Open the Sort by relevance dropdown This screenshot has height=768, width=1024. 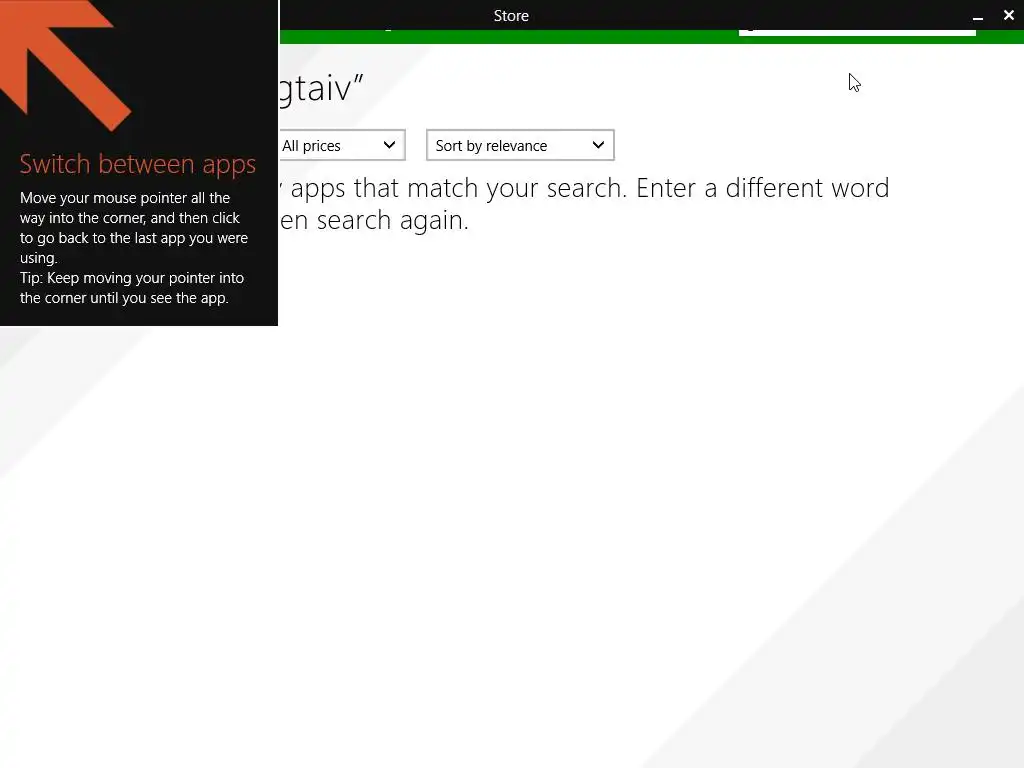click(520, 145)
